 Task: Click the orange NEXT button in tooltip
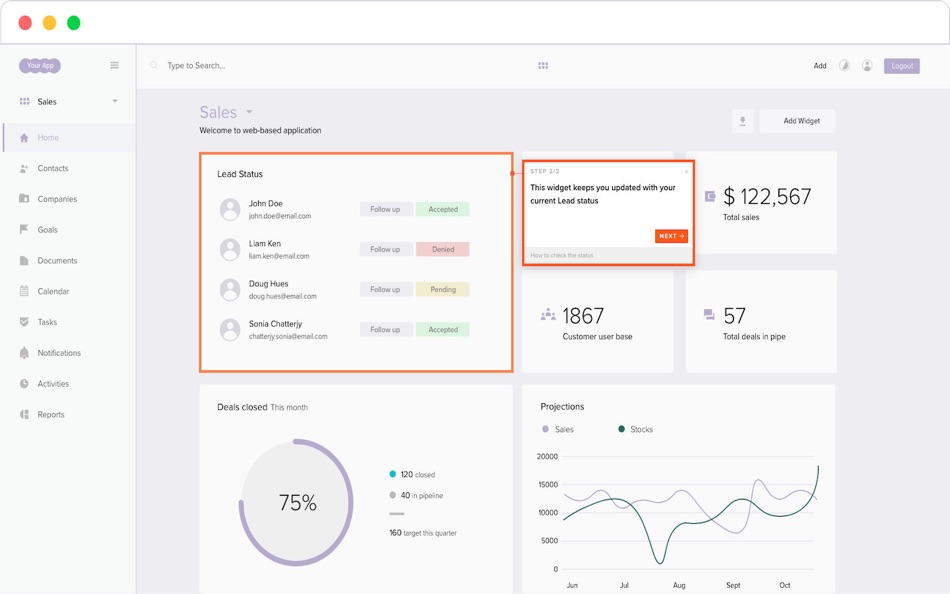(x=671, y=236)
